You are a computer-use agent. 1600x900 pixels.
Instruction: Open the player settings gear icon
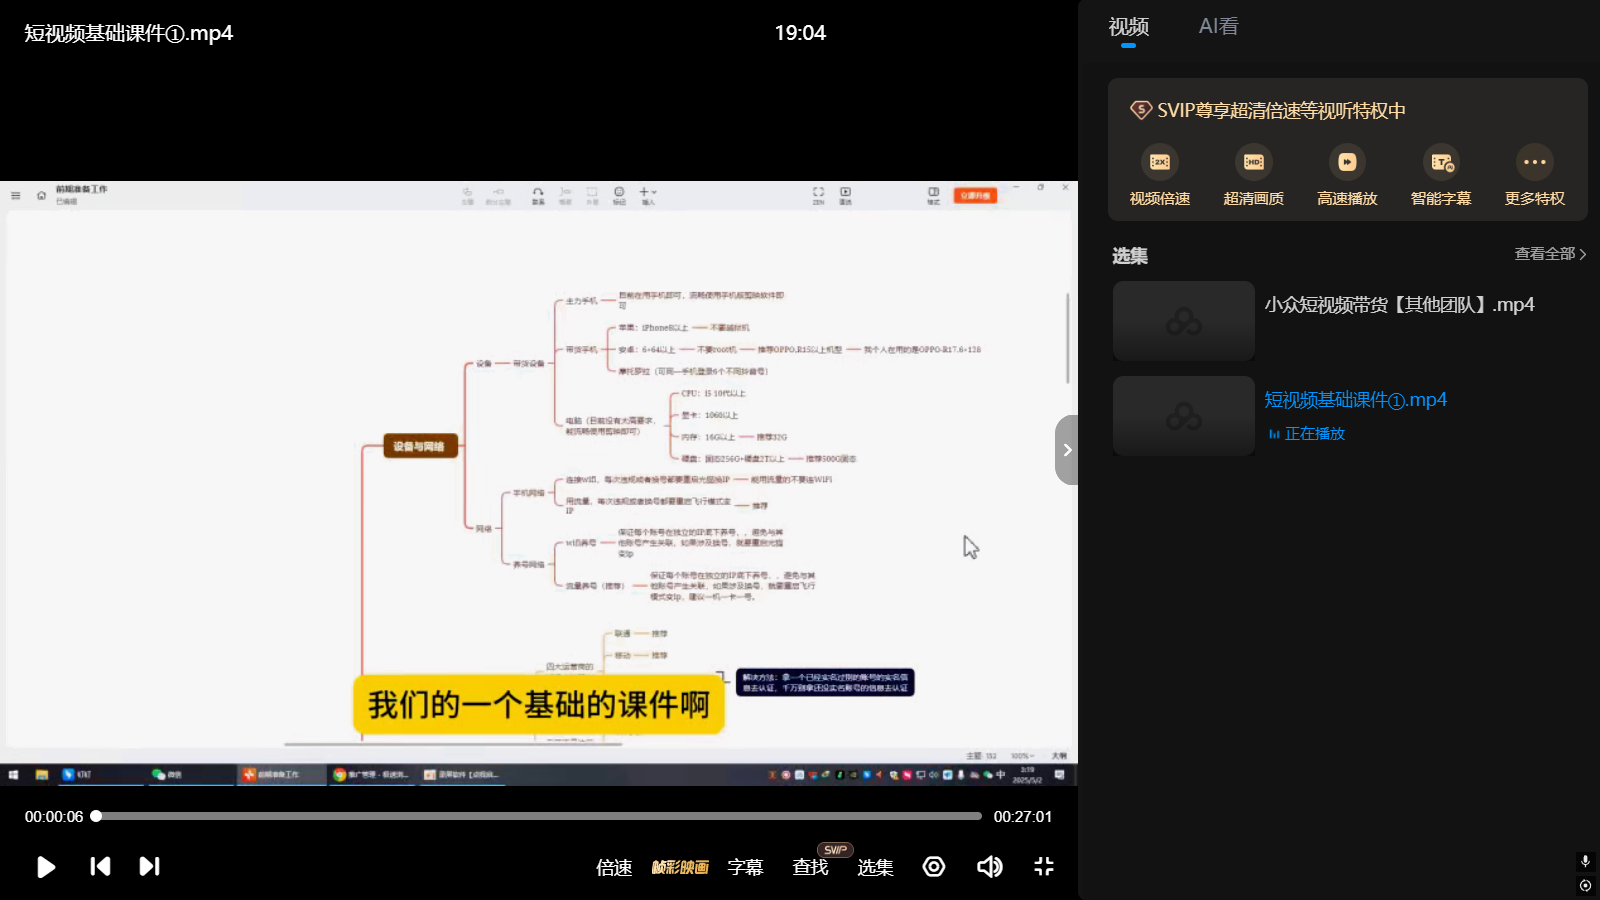pos(933,867)
